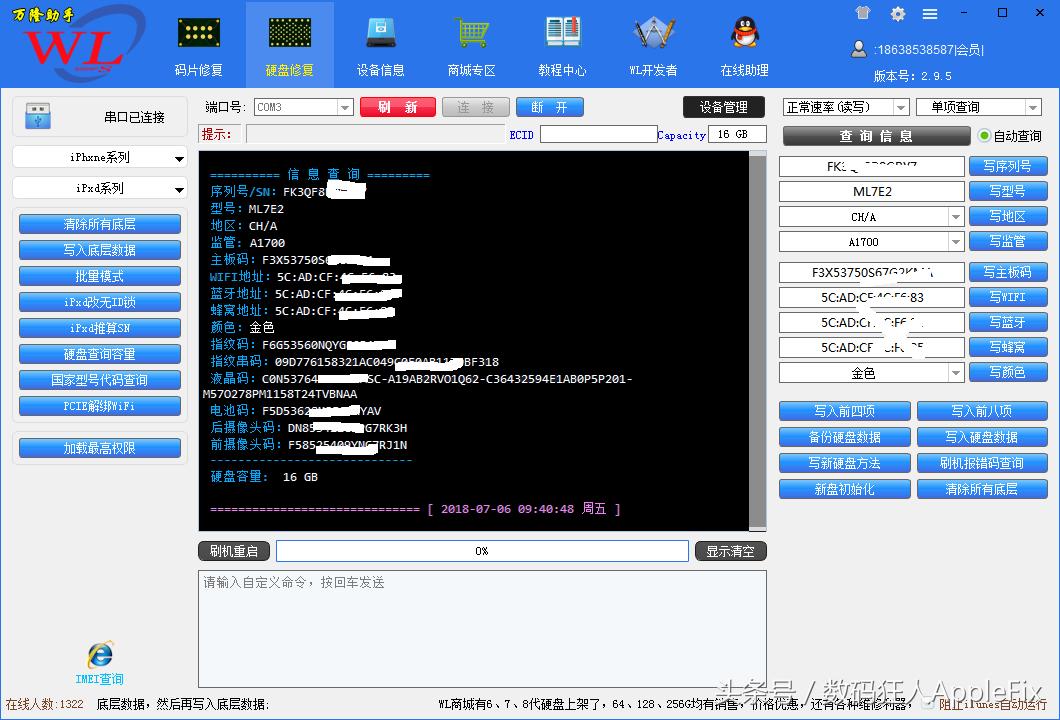Viewport: 1060px width, 720px height.
Task: Open the iPhone系列 series dropdown
Action: [x=99, y=156]
